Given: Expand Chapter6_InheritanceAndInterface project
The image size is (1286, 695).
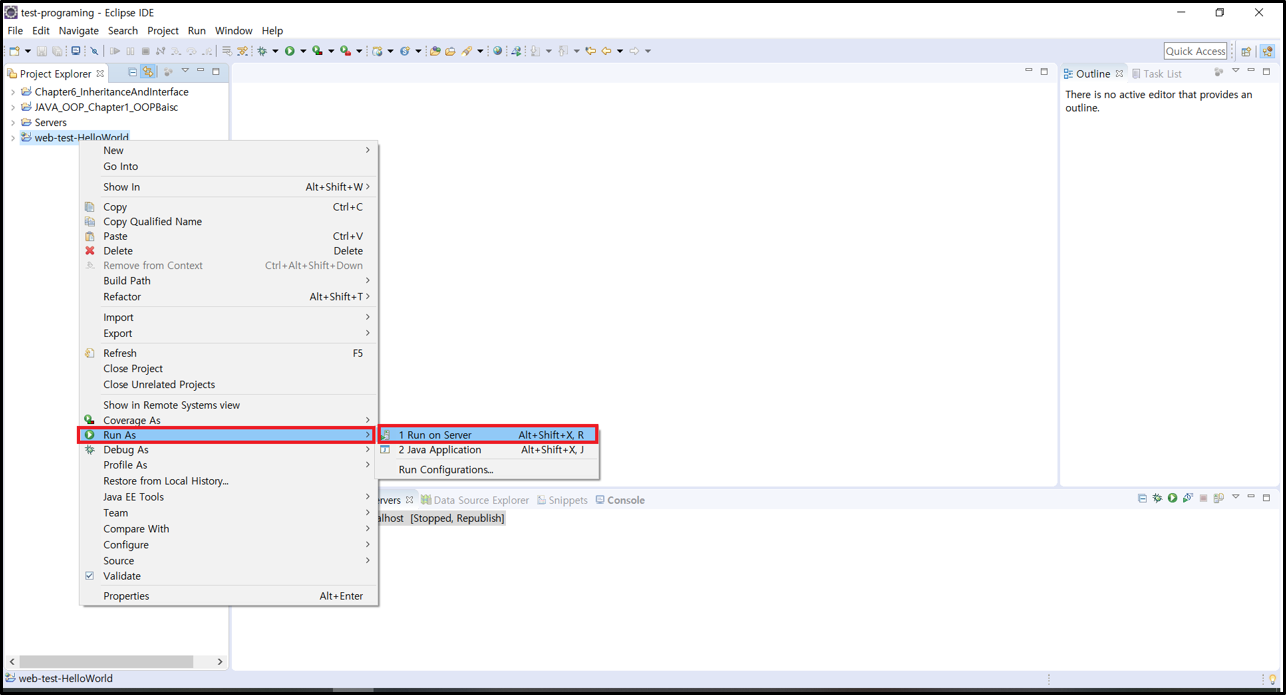Looking at the screenshot, I should coord(13,92).
